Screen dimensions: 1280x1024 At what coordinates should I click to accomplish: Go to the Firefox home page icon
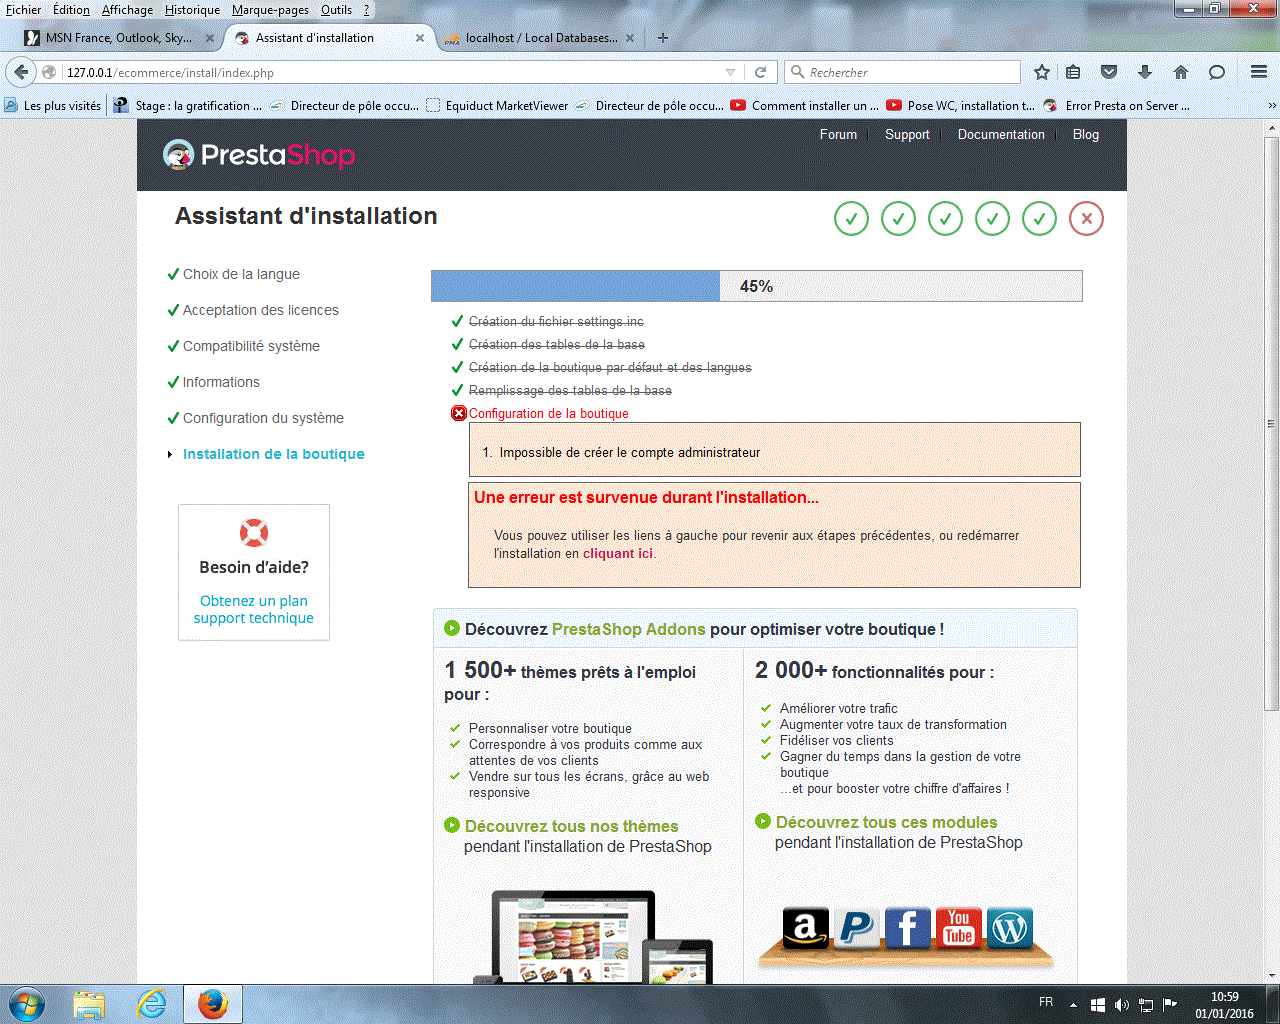coord(1181,72)
